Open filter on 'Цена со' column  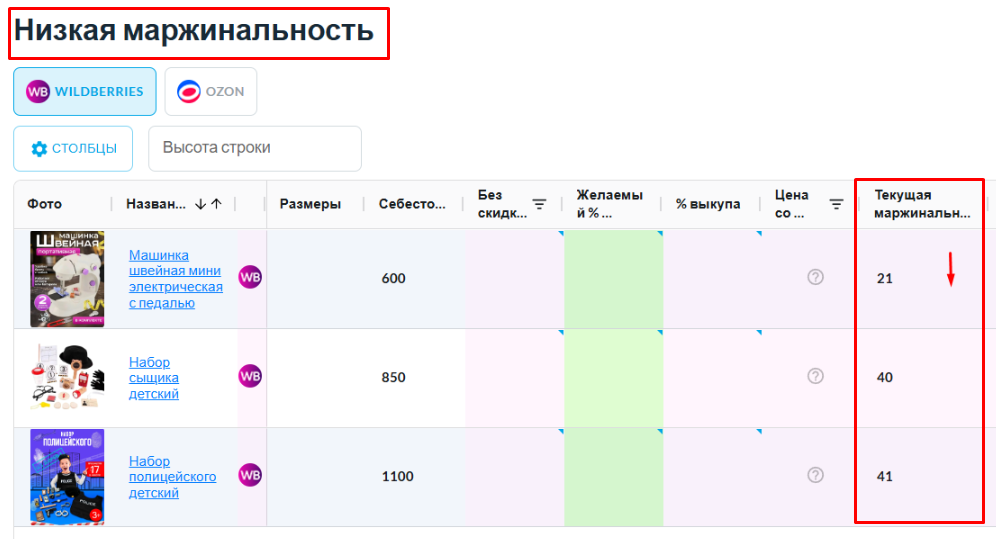(837, 204)
